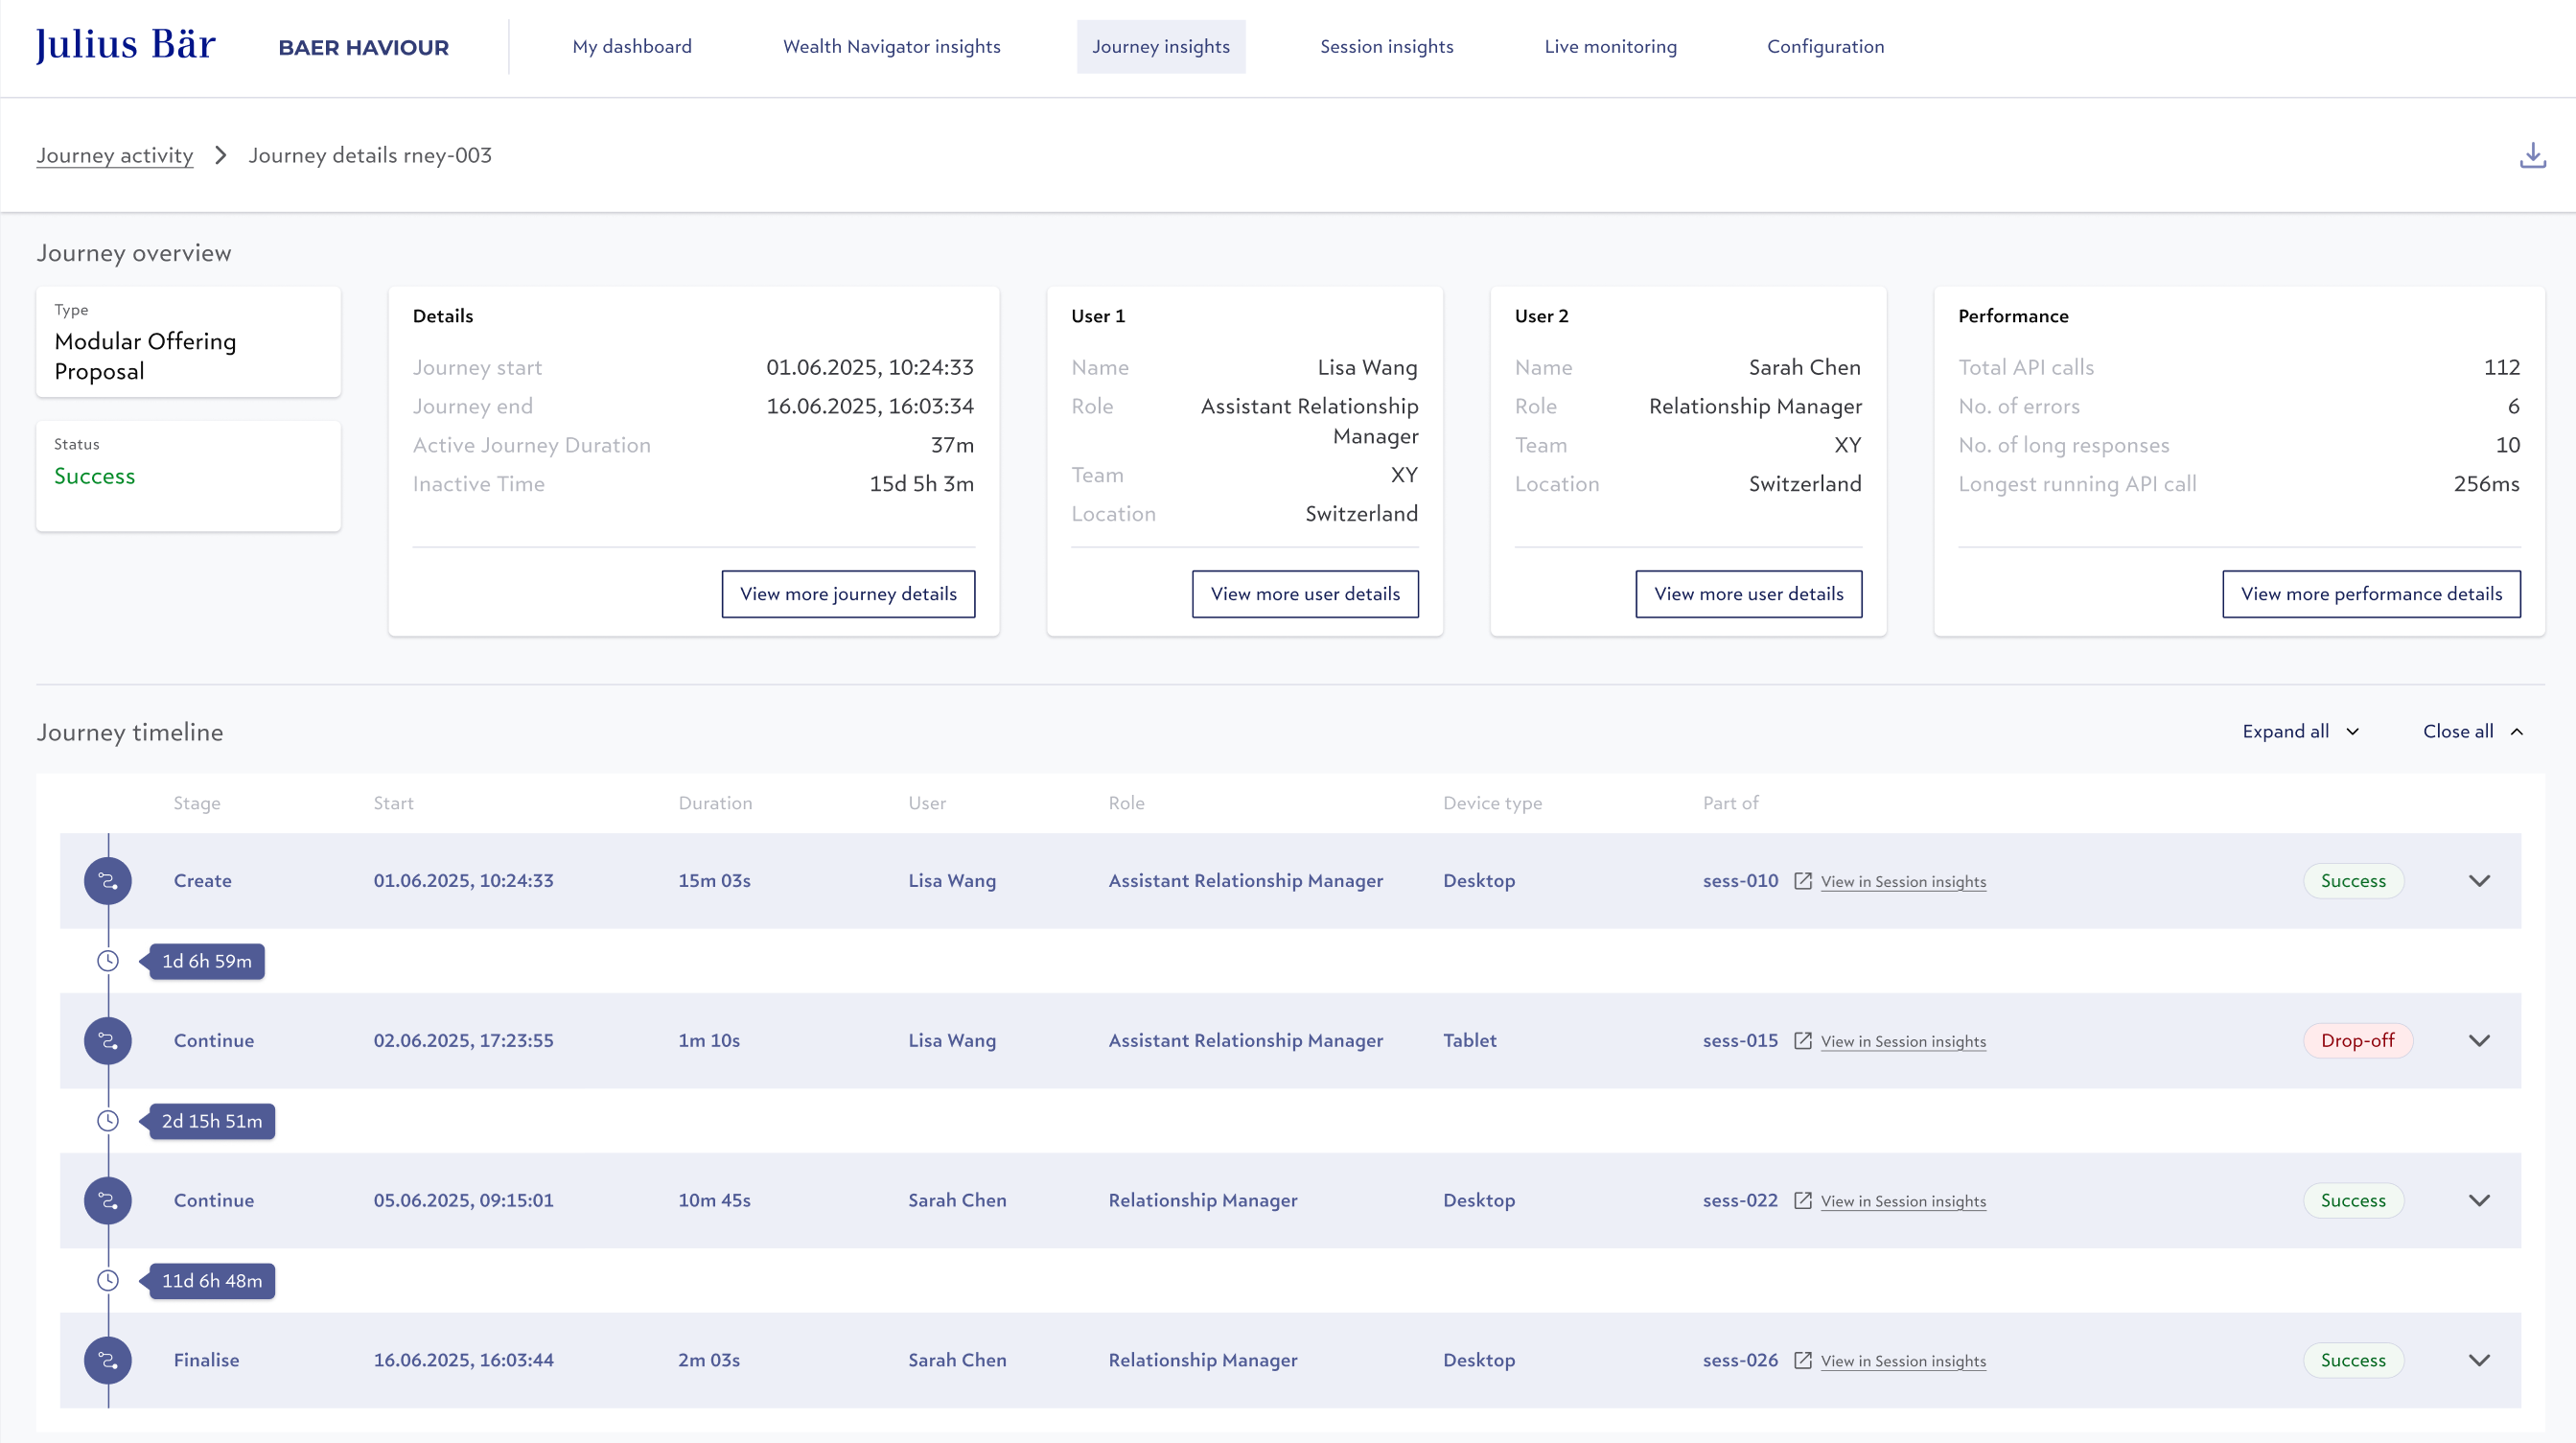2576x1443 pixels.
Task: Open View in Session insights for sess-026
Action: click(x=1903, y=1361)
